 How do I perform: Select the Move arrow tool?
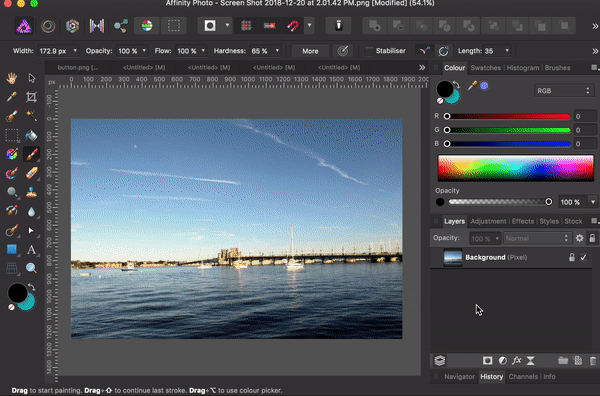(x=31, y=78)
